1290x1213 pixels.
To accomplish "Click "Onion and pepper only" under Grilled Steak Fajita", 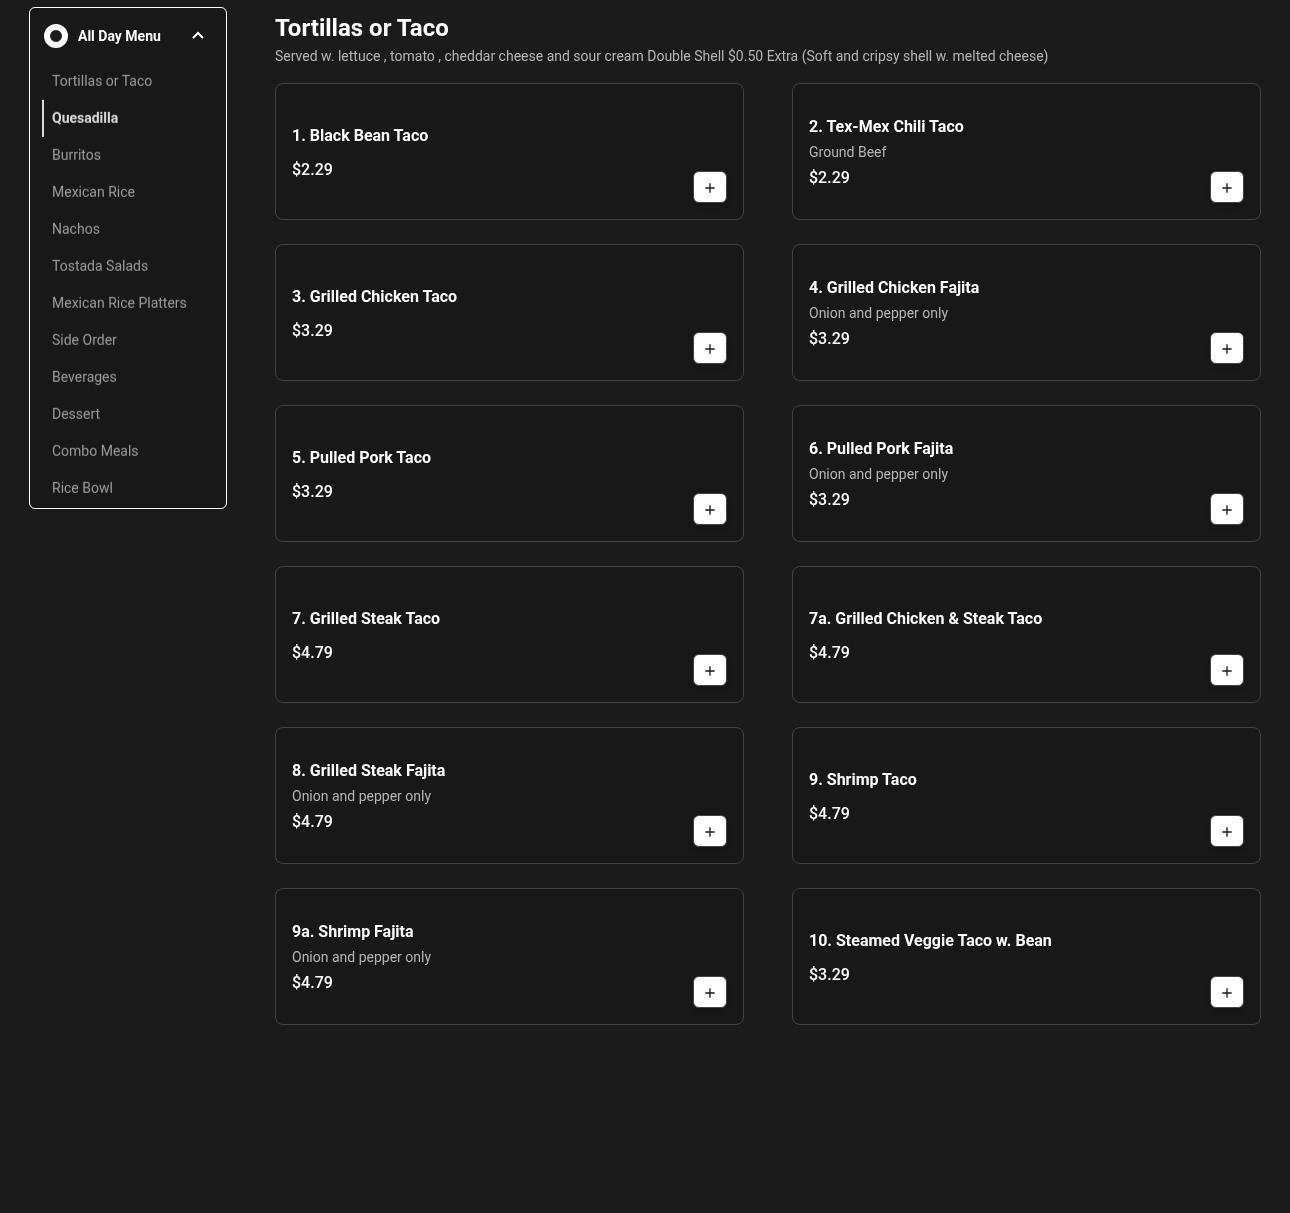I will [361, 796].
